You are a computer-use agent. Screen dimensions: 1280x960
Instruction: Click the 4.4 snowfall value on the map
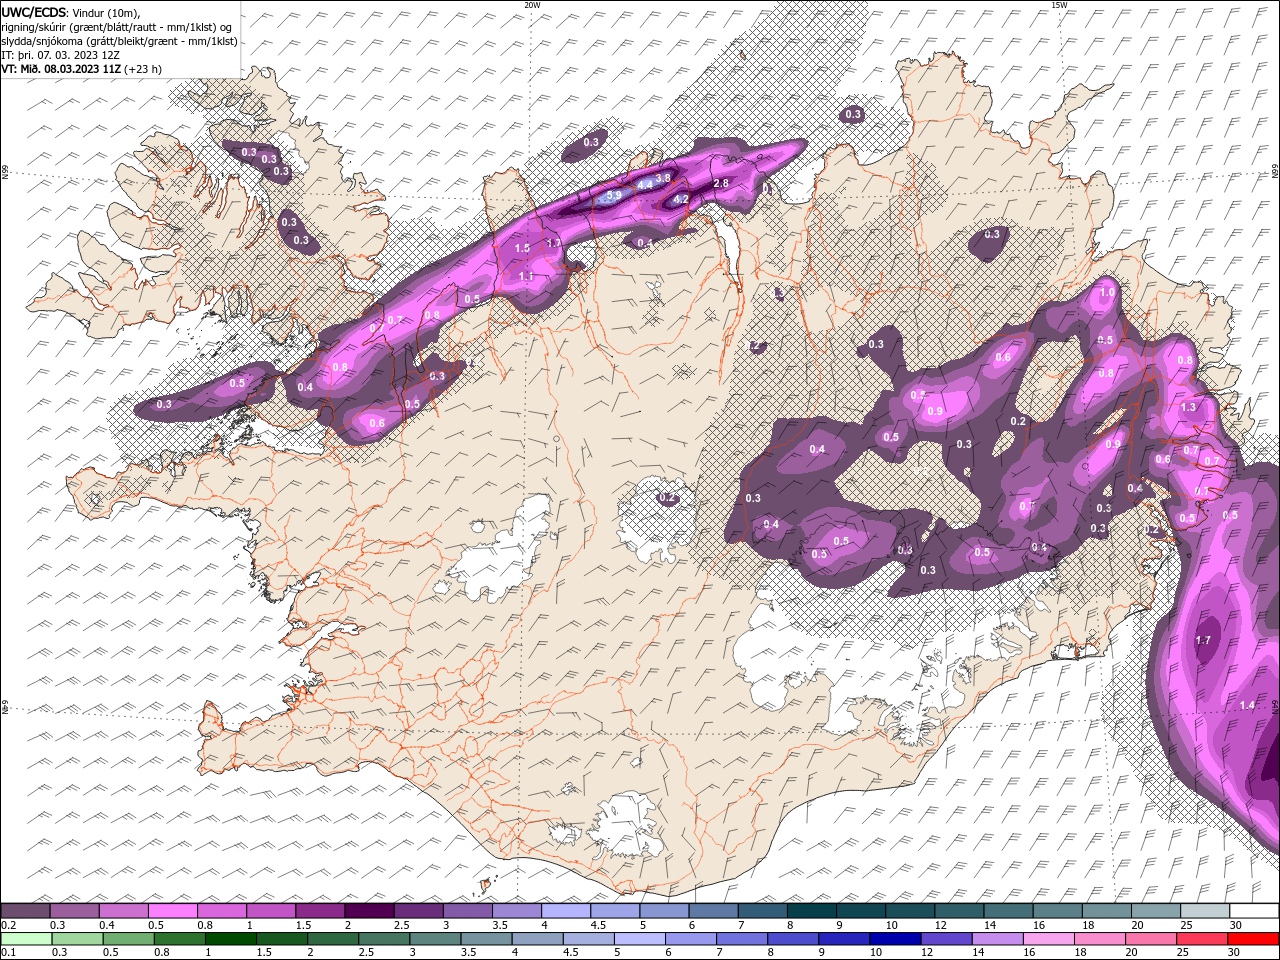[645, 185]
